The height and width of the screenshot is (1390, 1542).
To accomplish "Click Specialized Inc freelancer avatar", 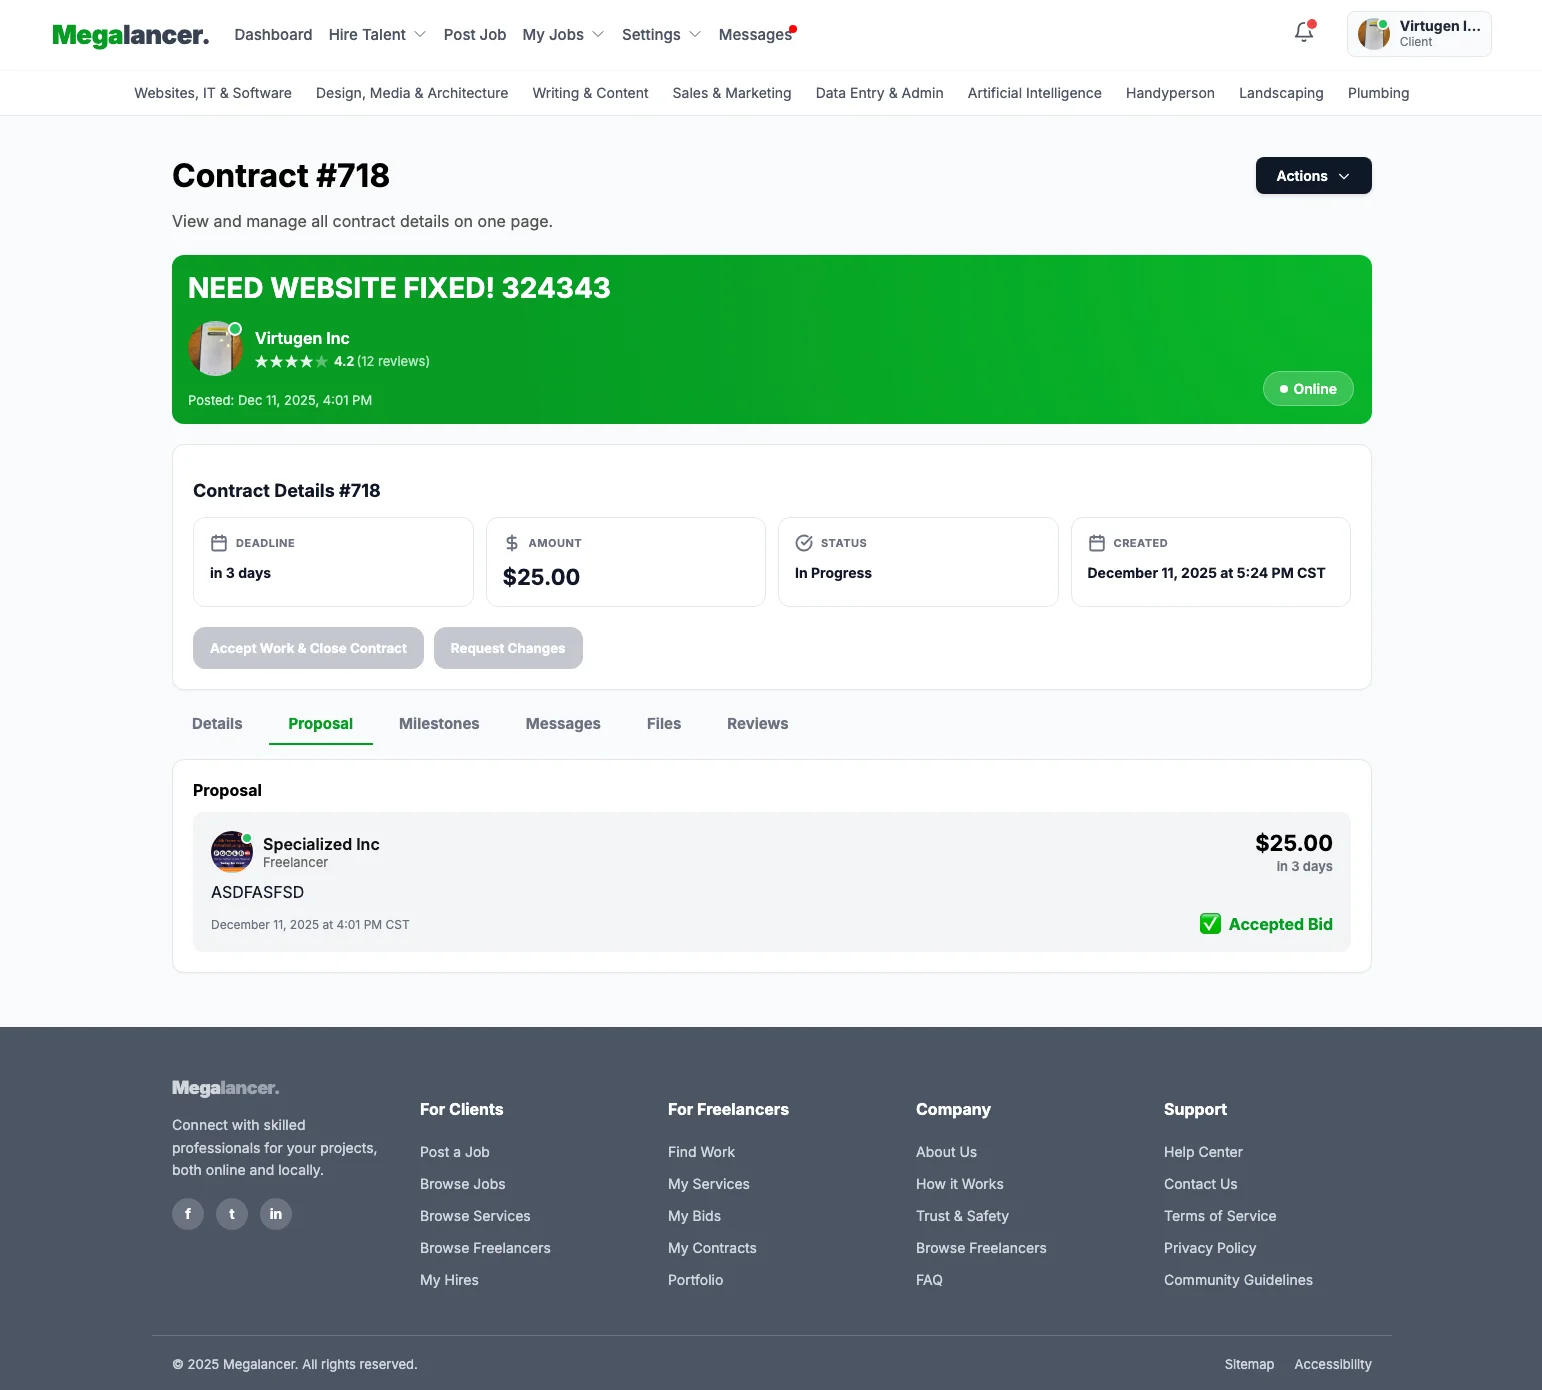I will point(232,852).
